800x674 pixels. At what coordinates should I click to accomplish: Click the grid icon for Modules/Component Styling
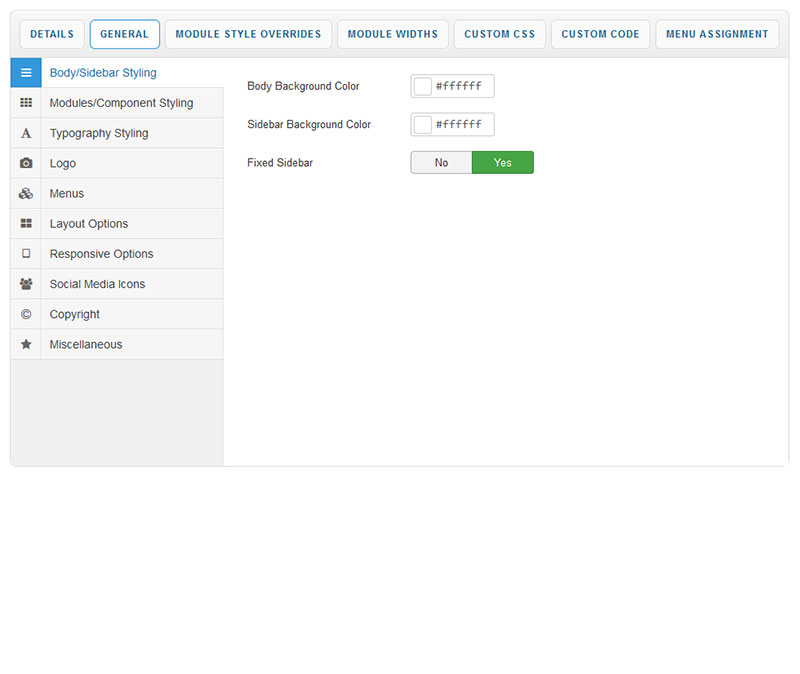coord(26,103)
